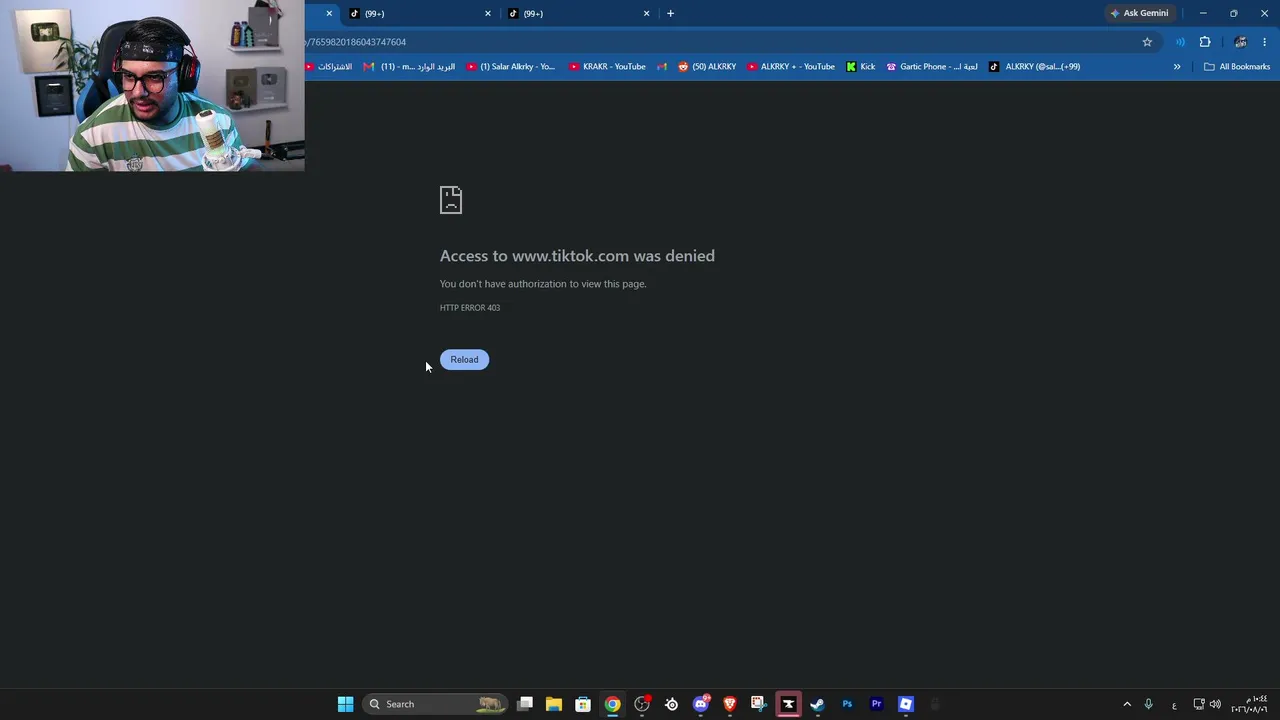Open Task View from the taskbar
This screenshot has height=720, width=1280.
[525, 704]
